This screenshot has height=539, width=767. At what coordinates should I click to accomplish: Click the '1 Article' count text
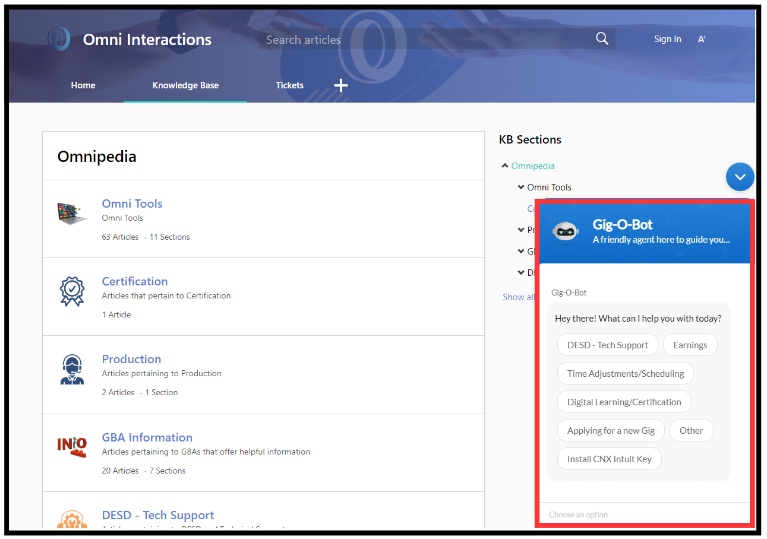pyautogui.click(x=116, y=314)
